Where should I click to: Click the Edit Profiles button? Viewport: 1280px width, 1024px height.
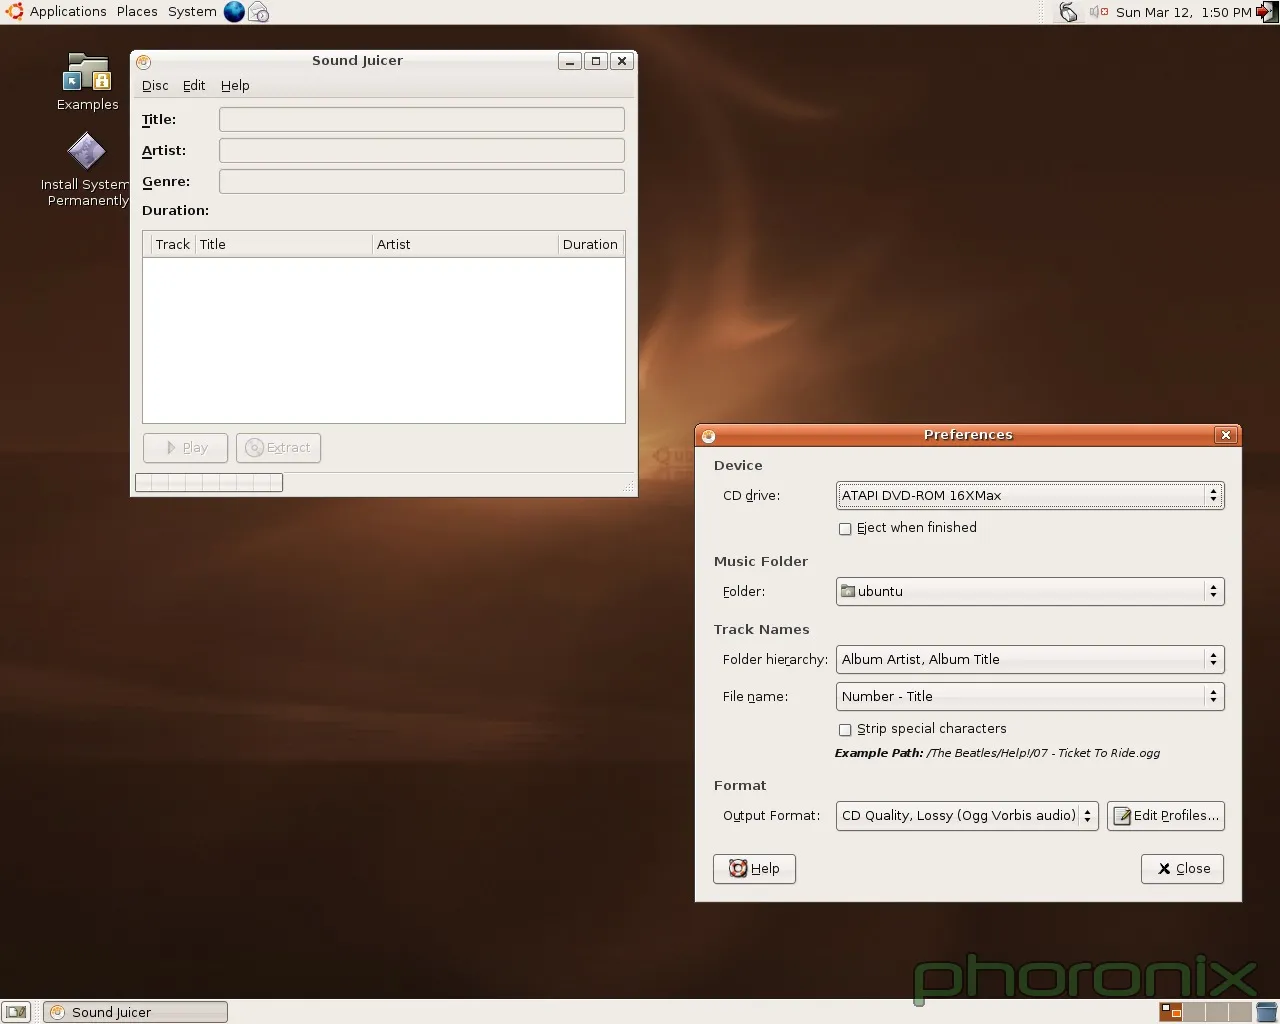[1166, 816]
